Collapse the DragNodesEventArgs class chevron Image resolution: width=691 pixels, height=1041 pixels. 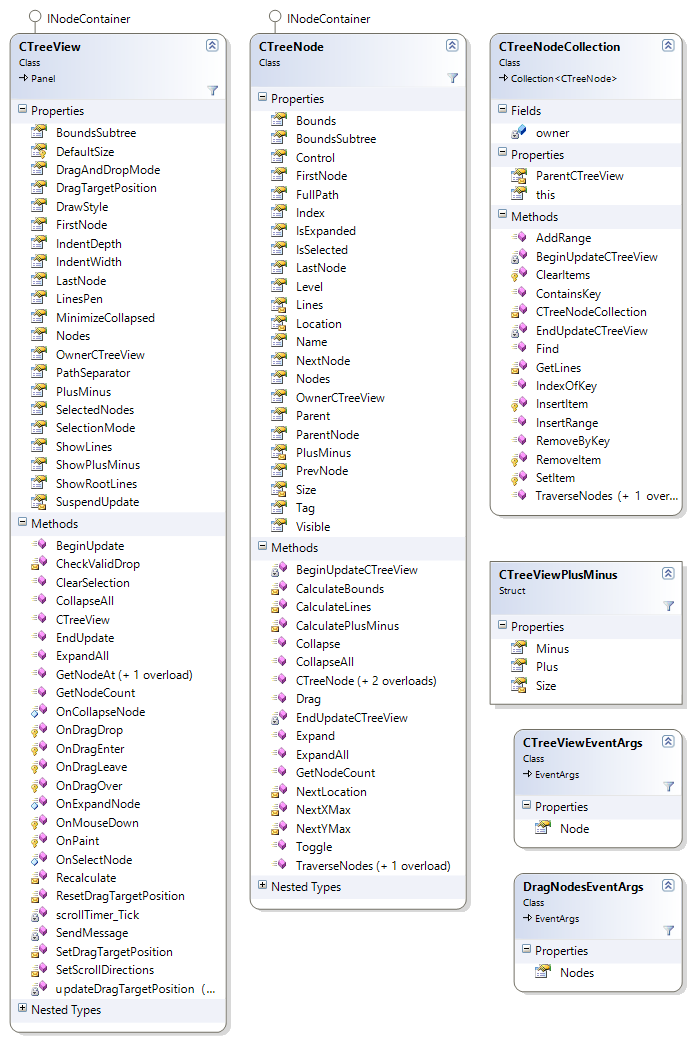(x=668, y=885)
